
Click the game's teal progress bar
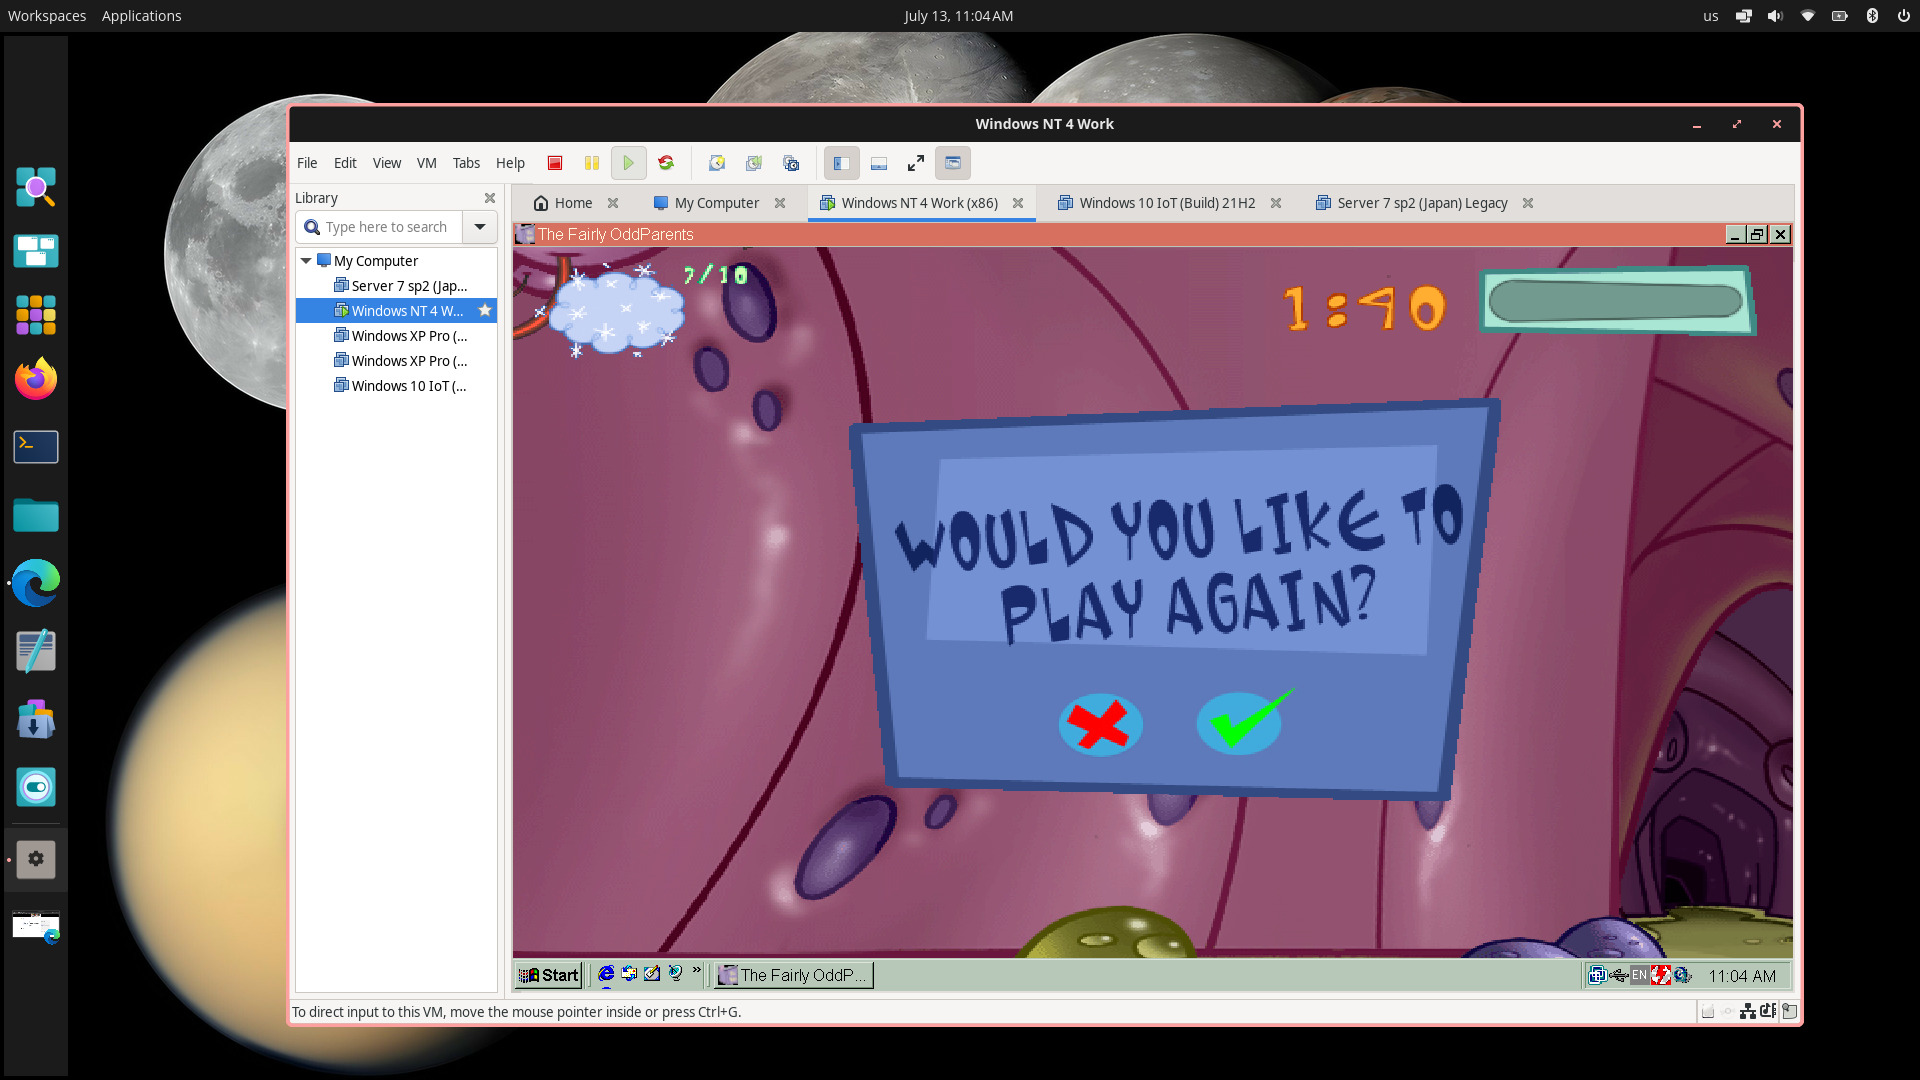point(1616,301)
